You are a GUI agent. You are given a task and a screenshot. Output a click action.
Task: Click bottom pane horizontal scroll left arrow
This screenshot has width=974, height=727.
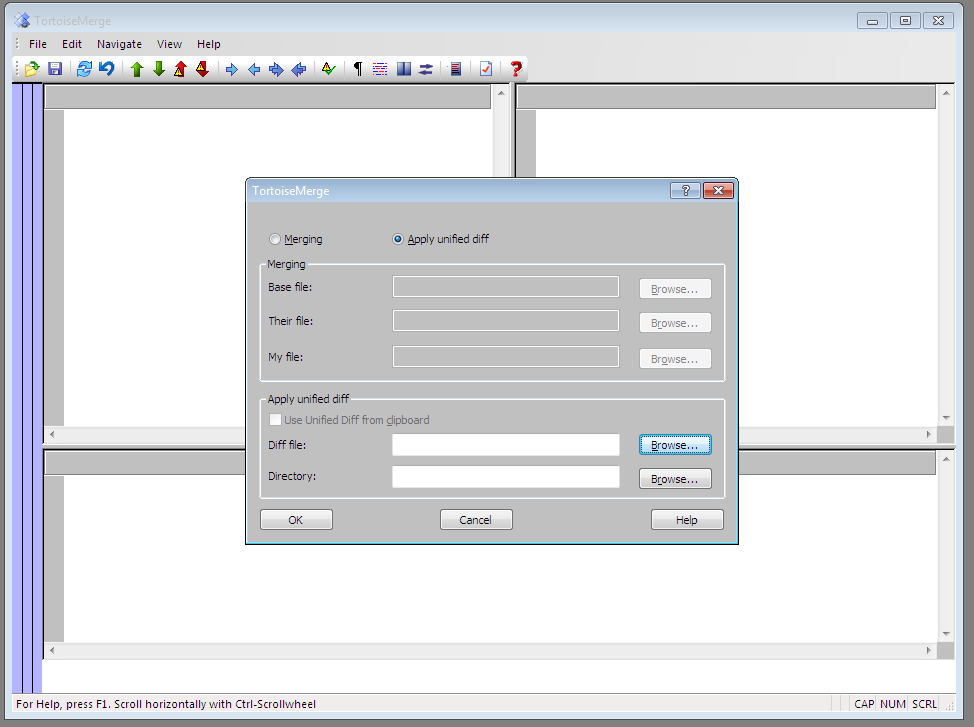52,651
